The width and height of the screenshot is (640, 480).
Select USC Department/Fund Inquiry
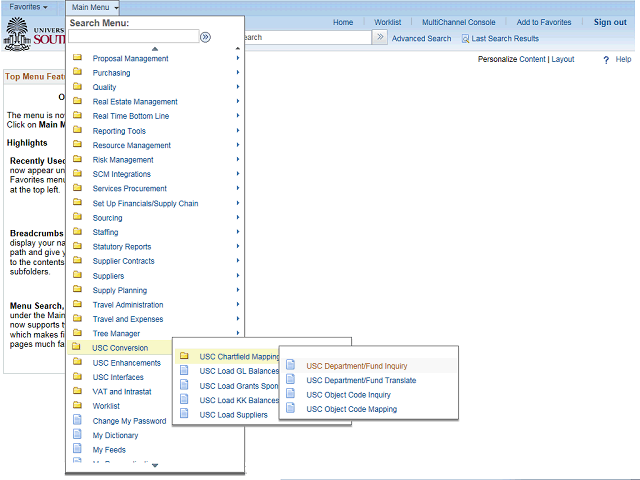coord(356,366)
